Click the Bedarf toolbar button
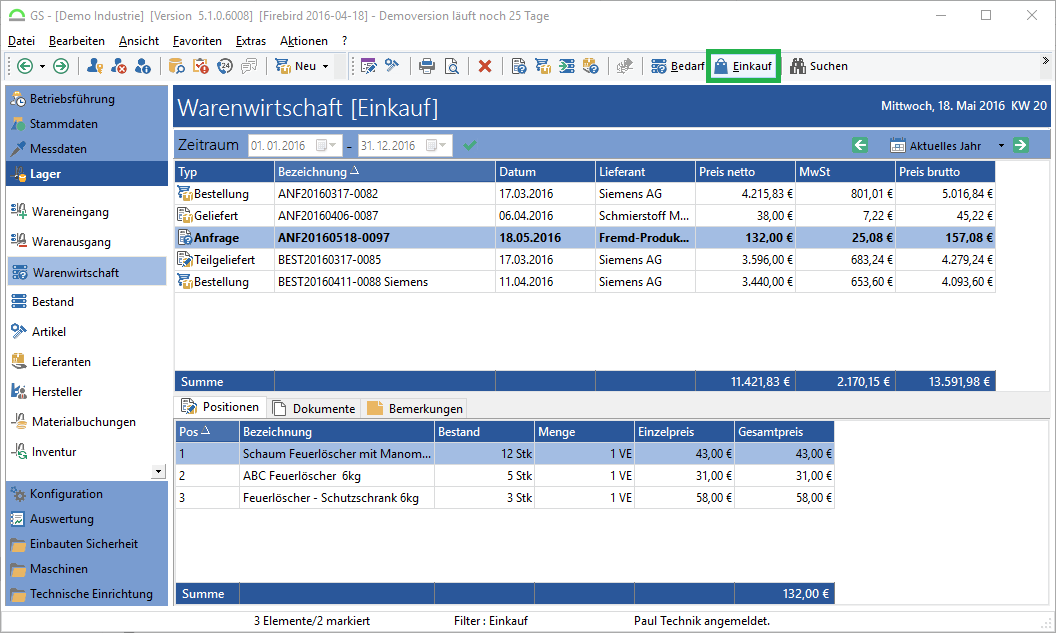 tap(678, 66)
